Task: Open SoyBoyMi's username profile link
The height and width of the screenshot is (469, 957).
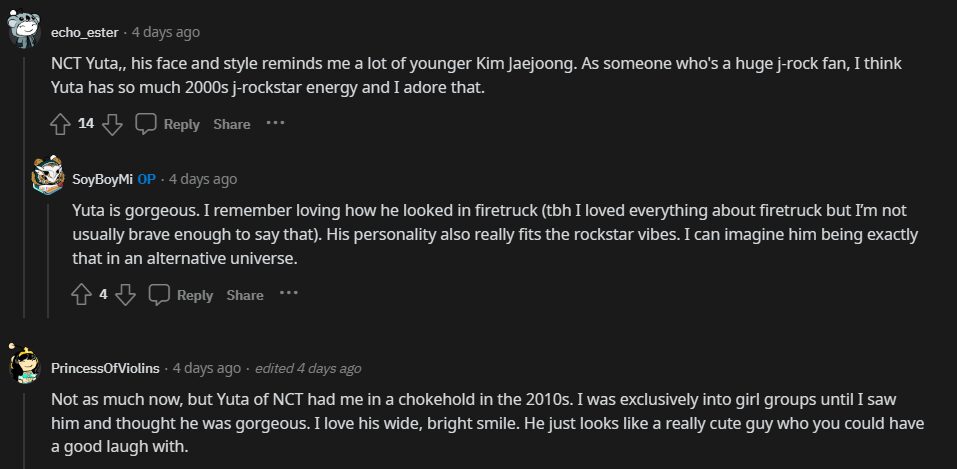Action: (x=103, y=179)
